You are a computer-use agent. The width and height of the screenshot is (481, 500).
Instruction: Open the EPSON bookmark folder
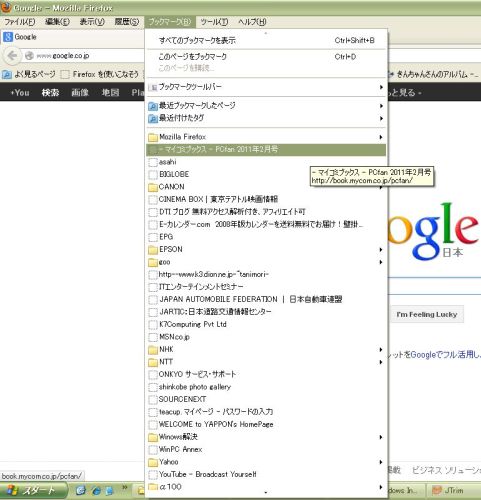point(266,249)
